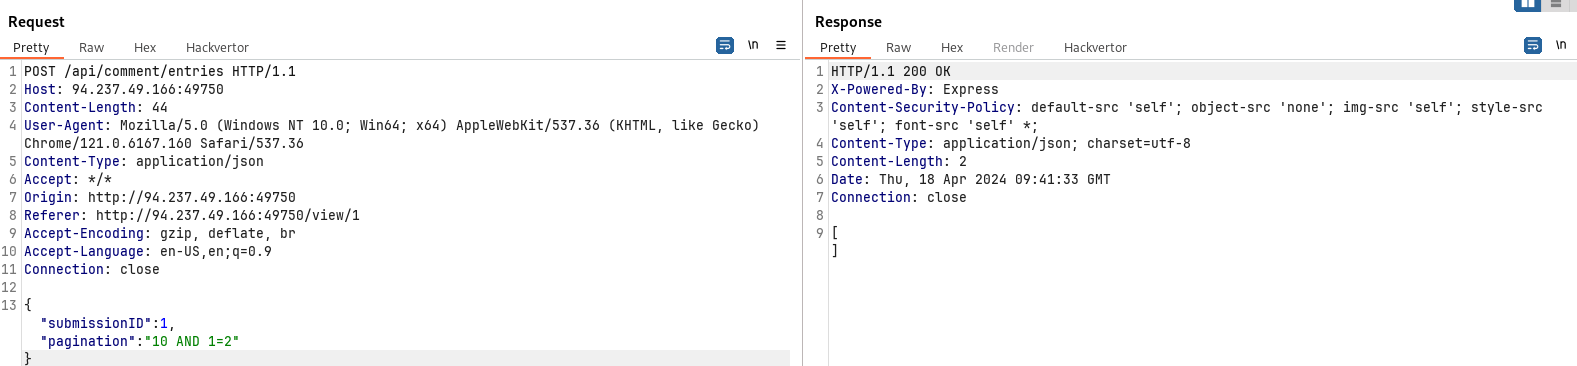
Task: Toggle word wrap in the Request panel
Action: coord(725,45)
